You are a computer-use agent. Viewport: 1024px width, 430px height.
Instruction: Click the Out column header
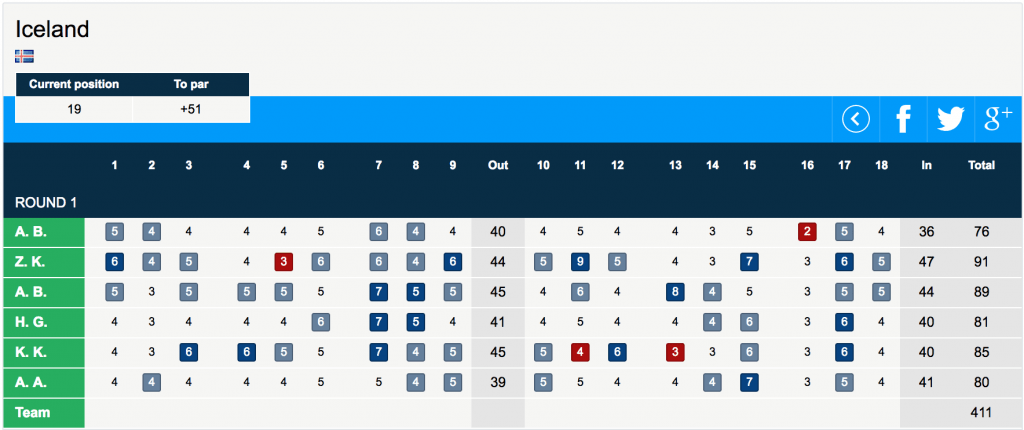point(498,165)
